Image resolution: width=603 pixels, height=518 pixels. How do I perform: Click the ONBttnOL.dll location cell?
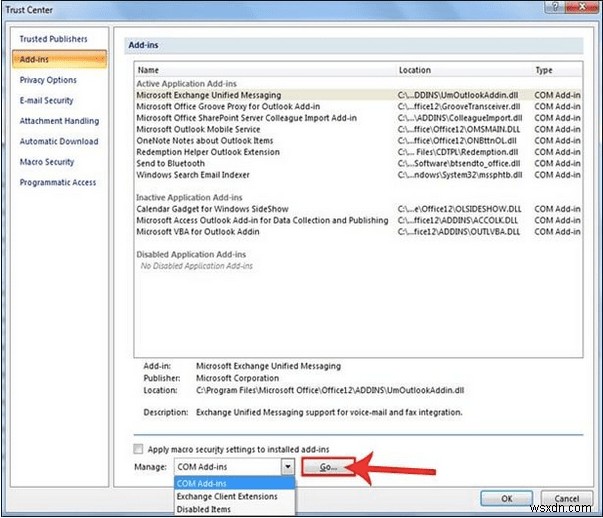[457, 141]
